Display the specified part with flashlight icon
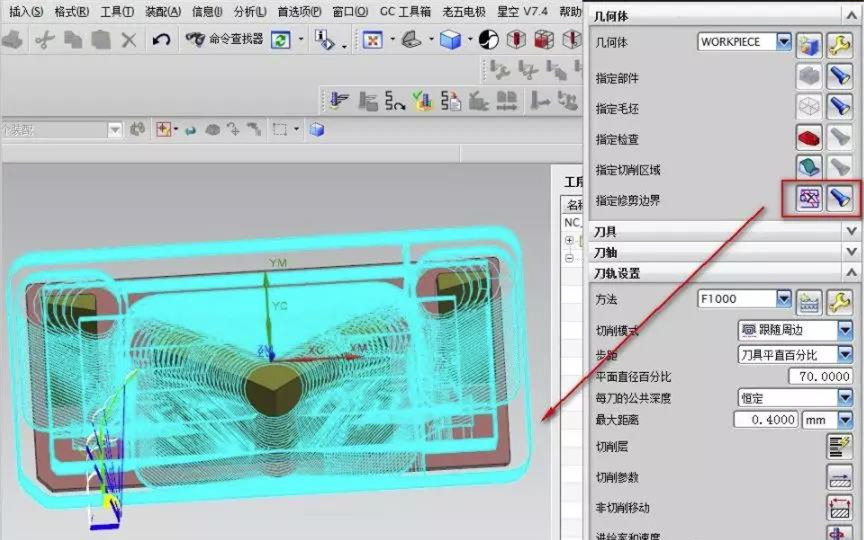 point(839,77)
